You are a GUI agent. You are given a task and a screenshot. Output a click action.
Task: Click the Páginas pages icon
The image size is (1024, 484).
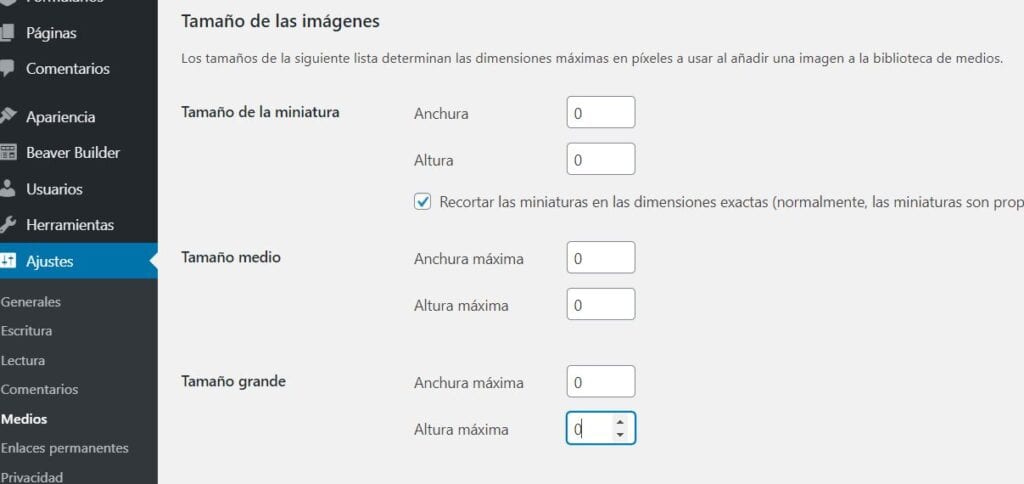pyautogui.click(x=6, y=32)
